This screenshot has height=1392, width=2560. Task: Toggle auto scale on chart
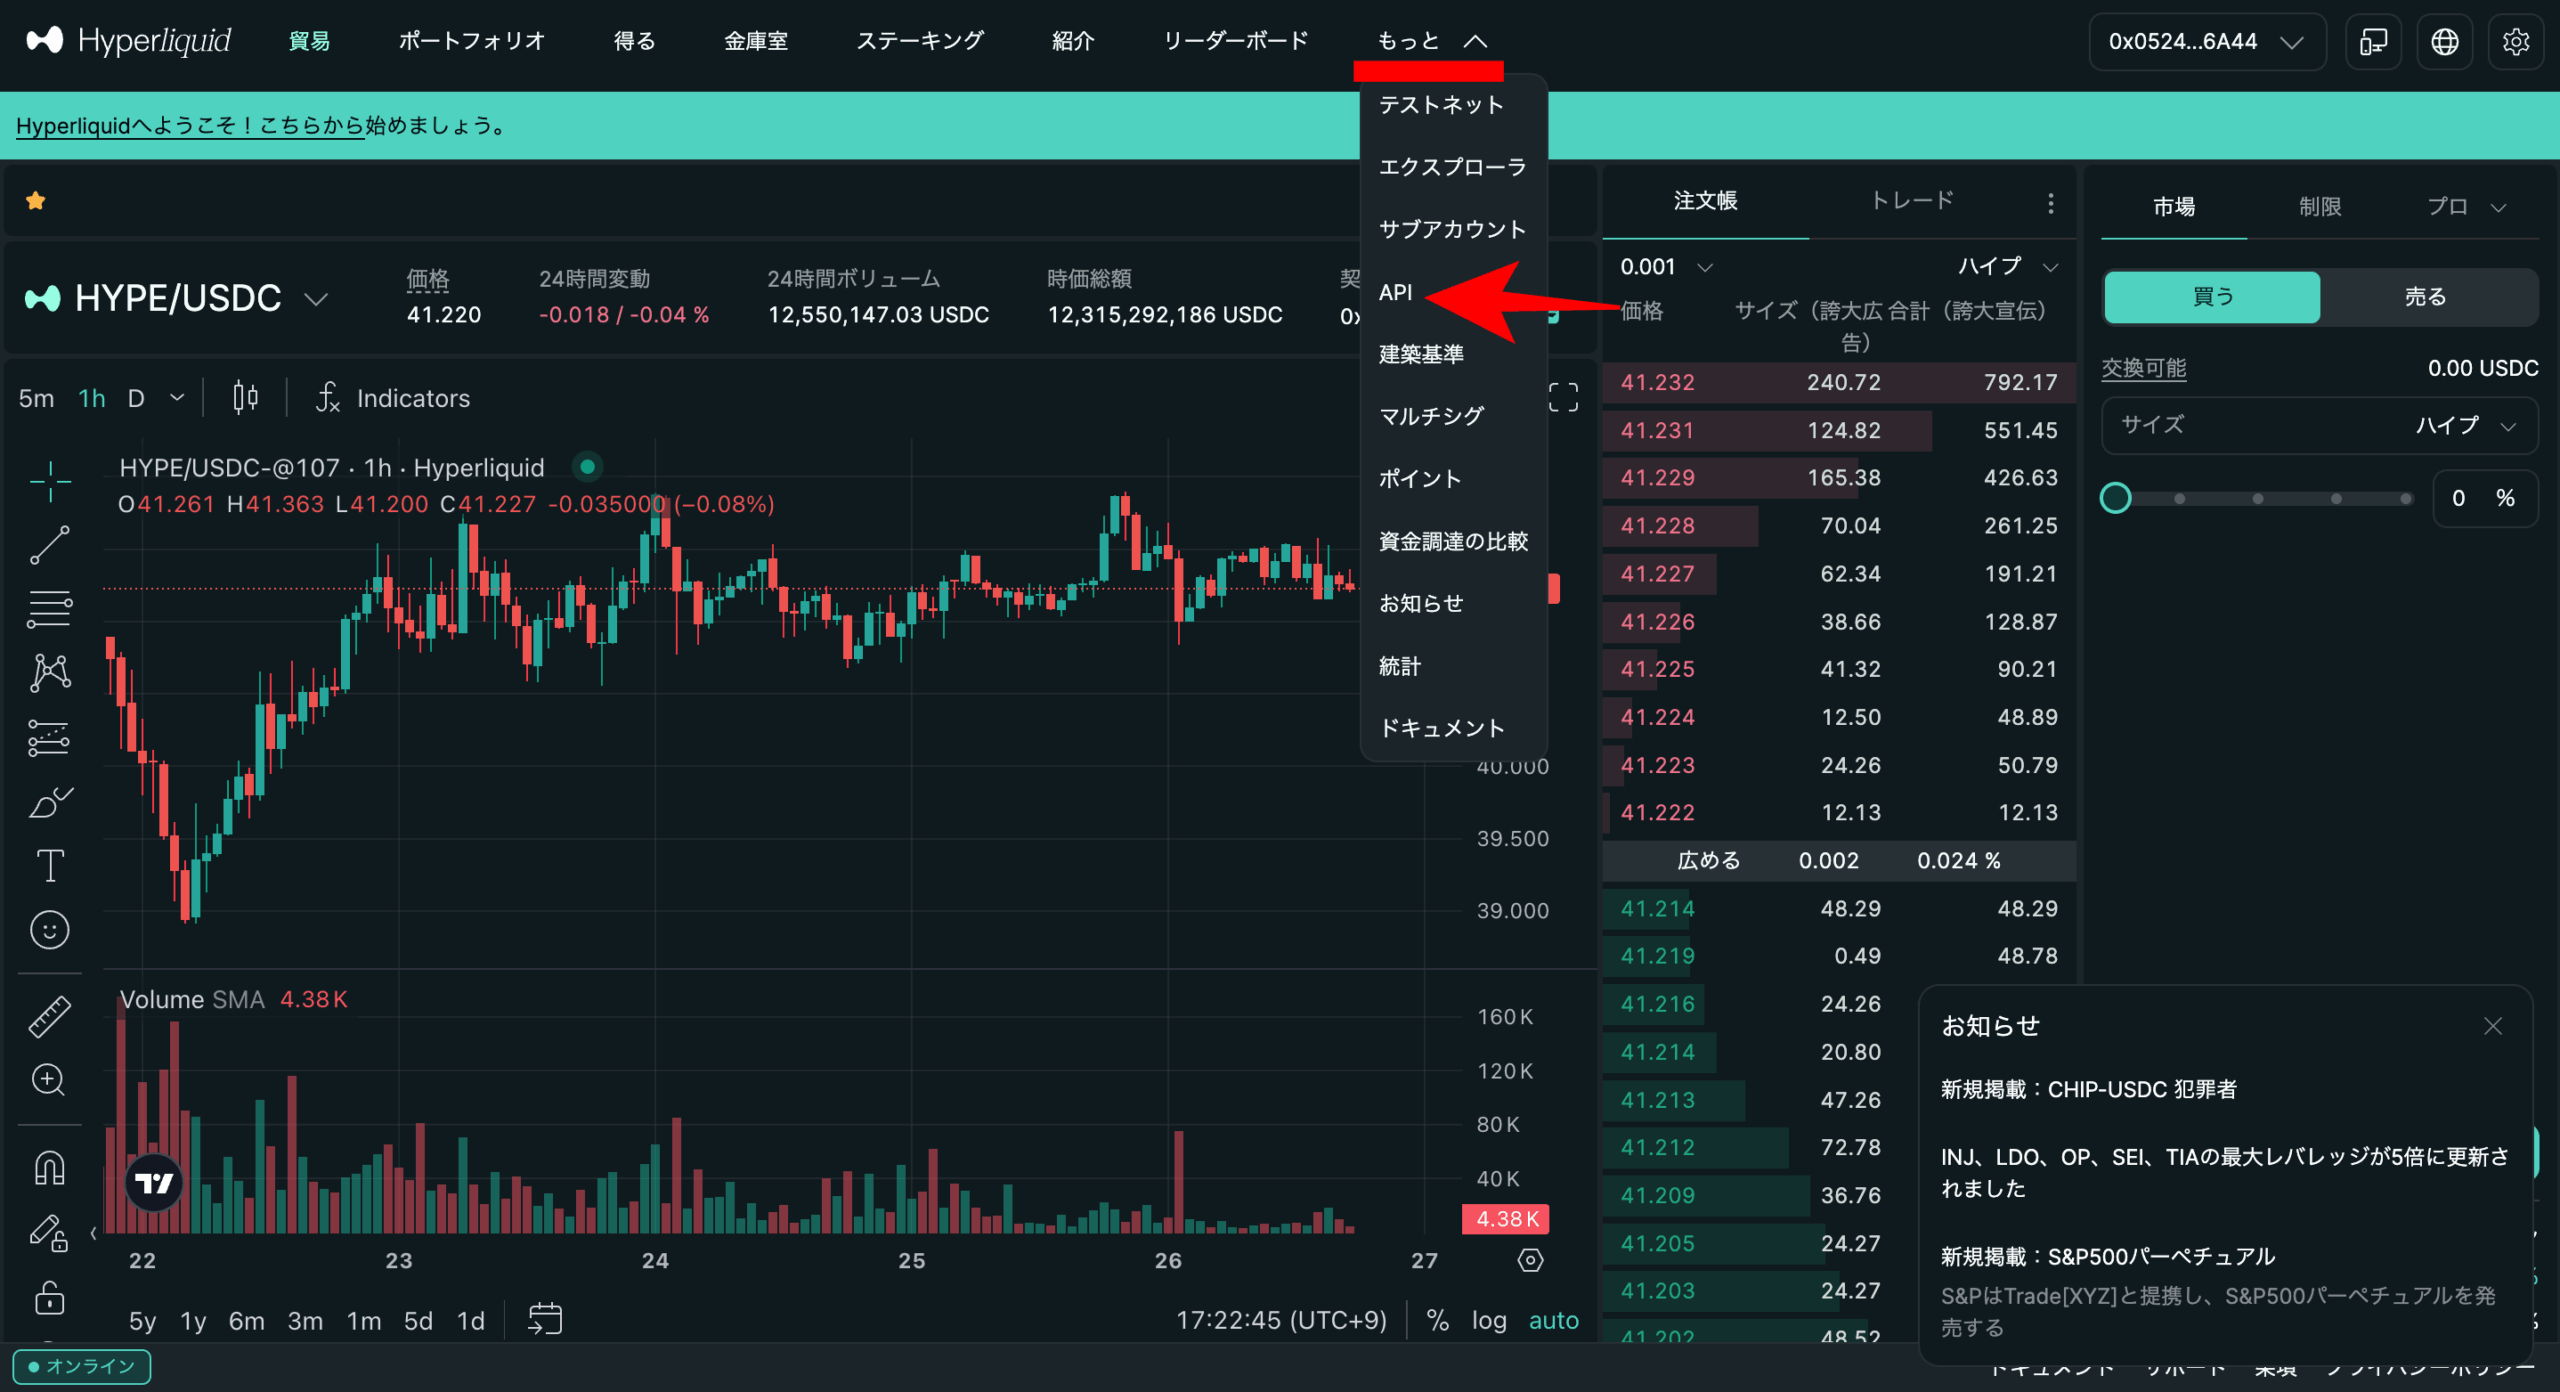[1553, 1320]
